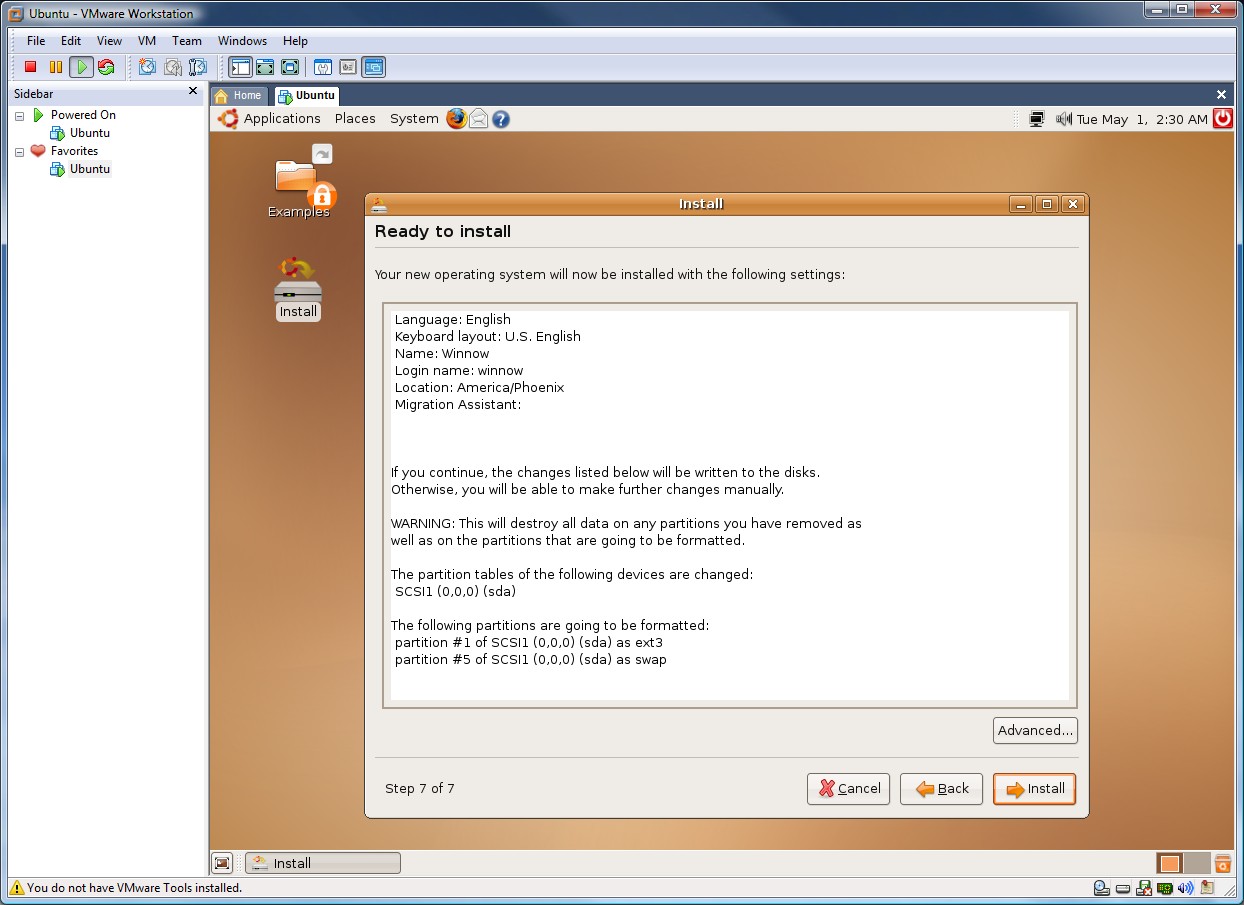Screen dimensions: 1244x905
Task: Open the Advanced... options
Action: point(1035,730)
